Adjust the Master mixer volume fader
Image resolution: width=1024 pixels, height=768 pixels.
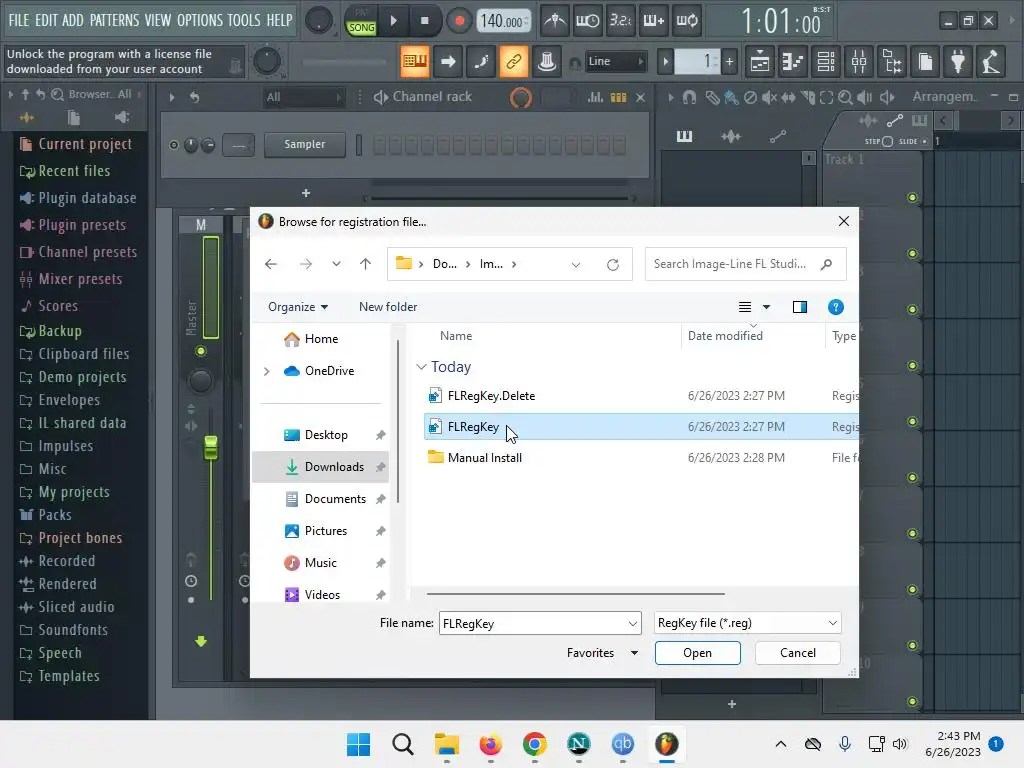[210, 447]
